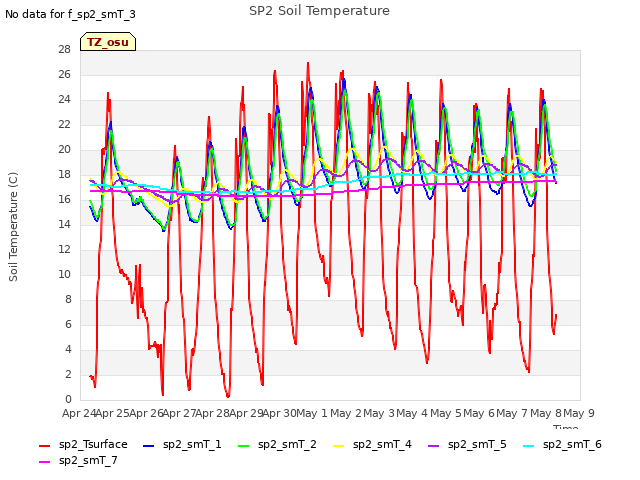Click the Apr 27 x-axis tick label
640x480 pixels.
point(179,413)
